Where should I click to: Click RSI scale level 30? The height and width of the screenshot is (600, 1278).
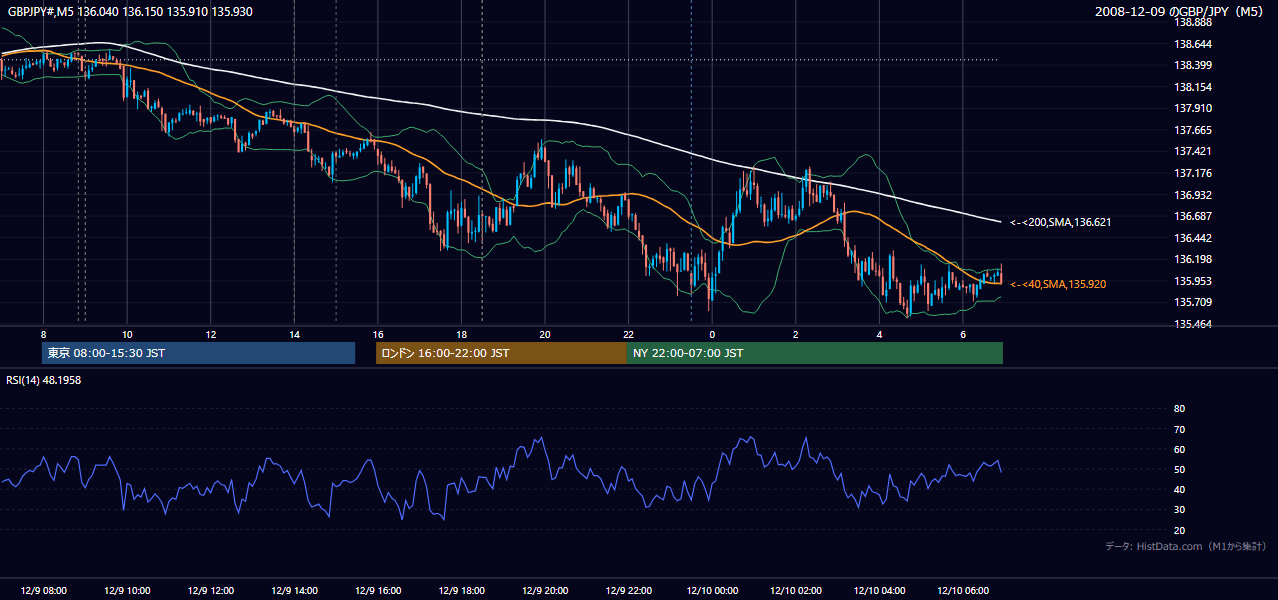coord(1179,510)
